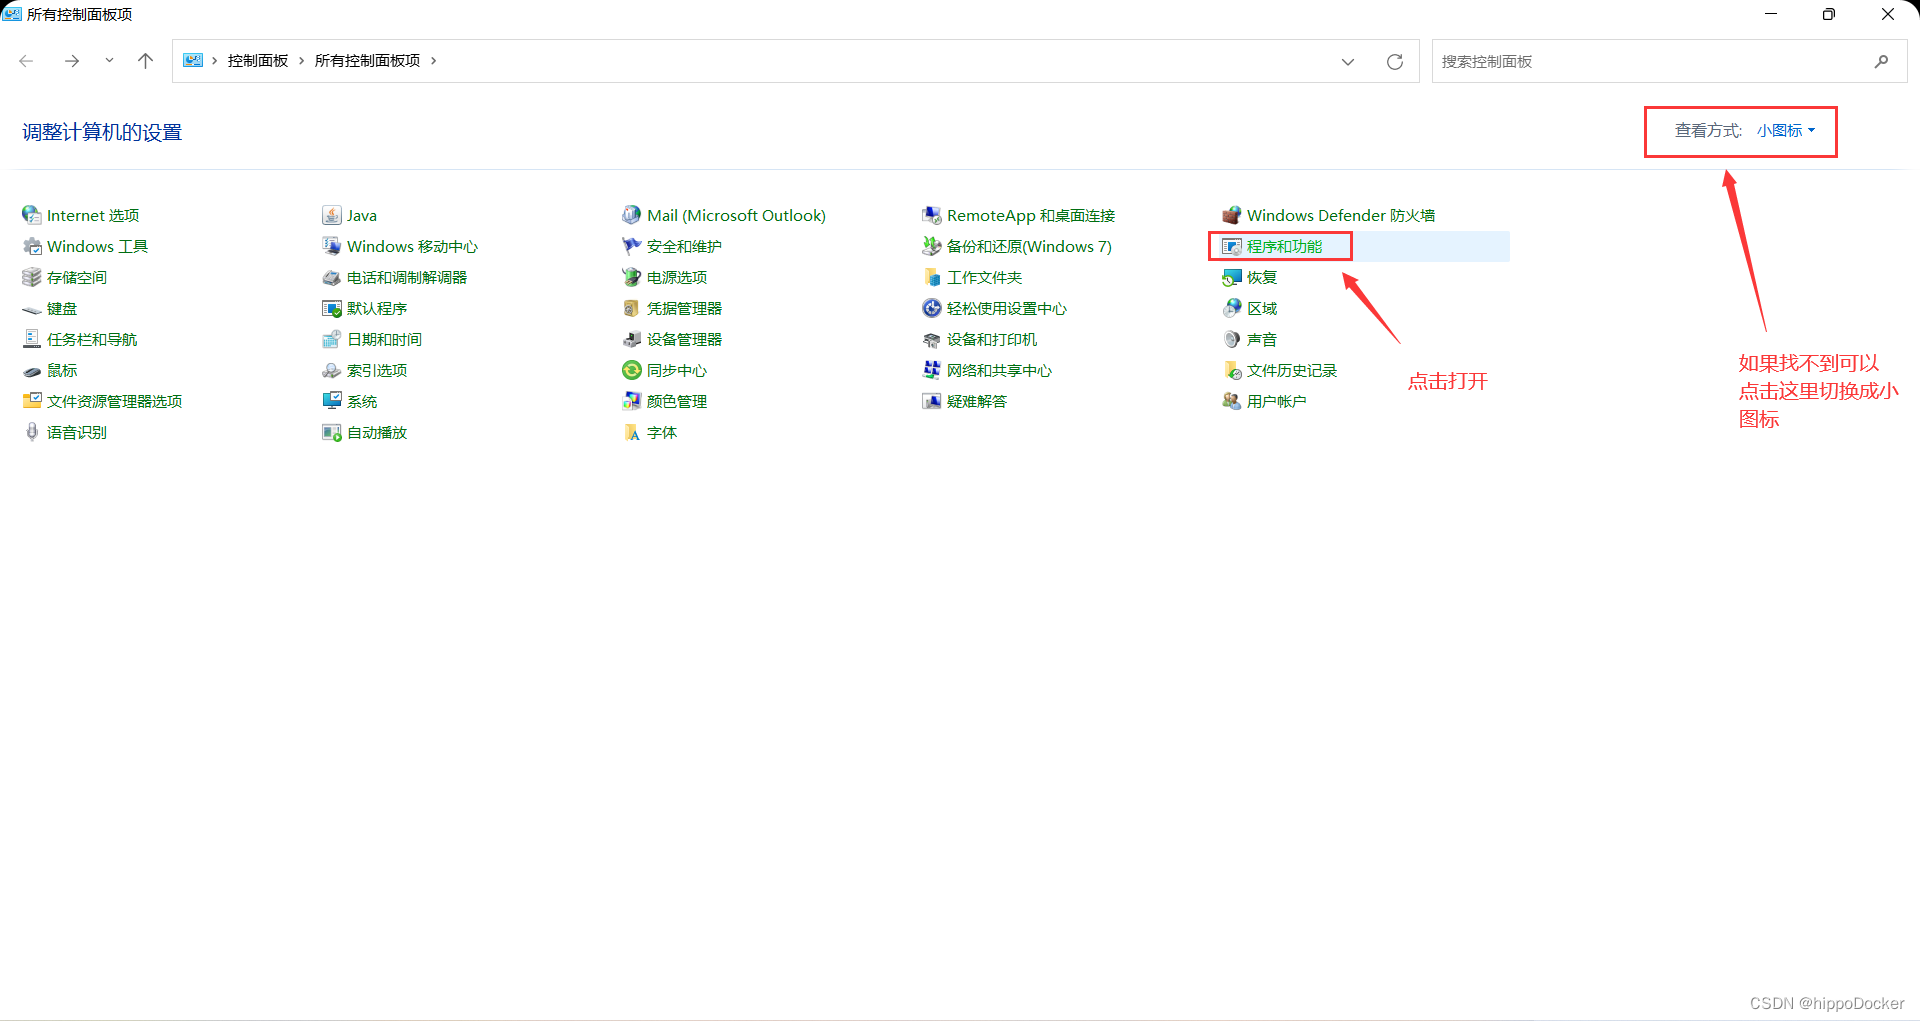Open the 语音识别 link
The height and width of the screenshot is (1021, 1920).
pos(77,432)
